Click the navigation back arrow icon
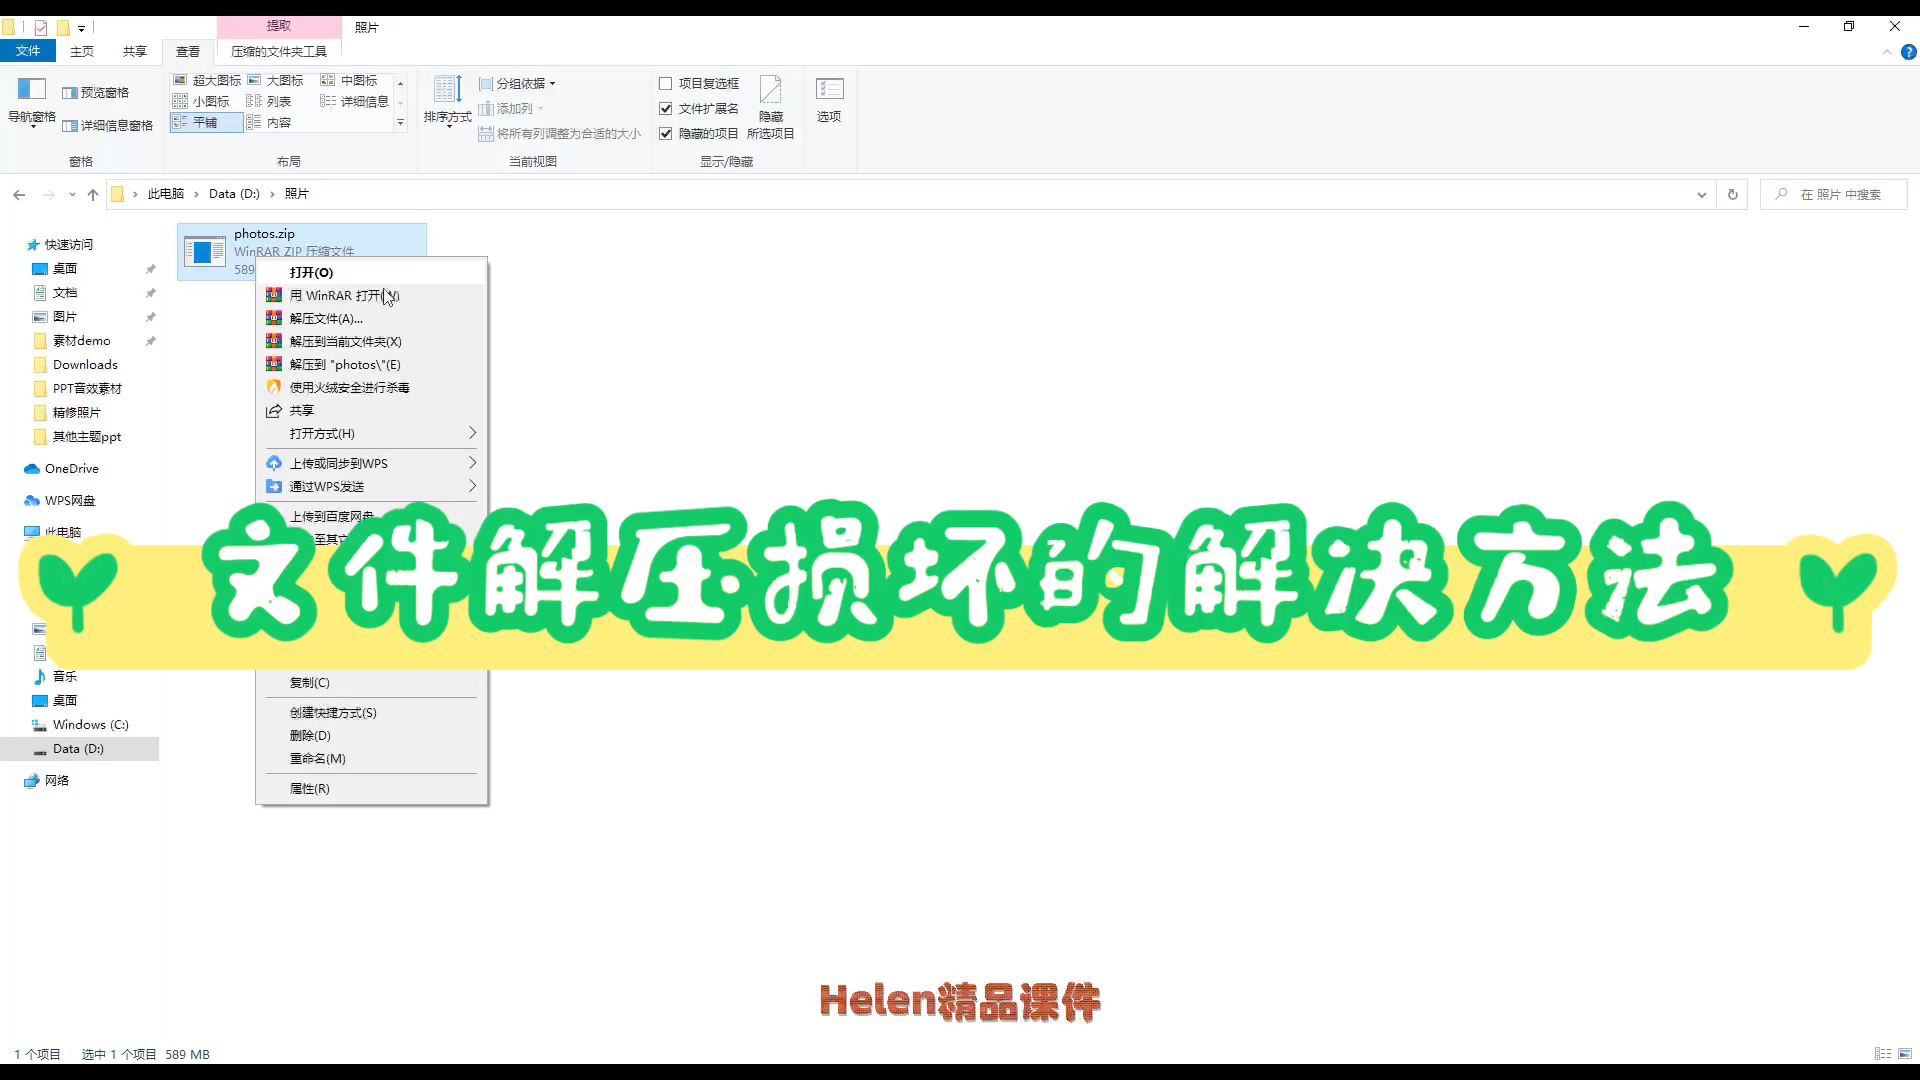Screen dimensions: 1920x1080 click(x=18, y=194)
